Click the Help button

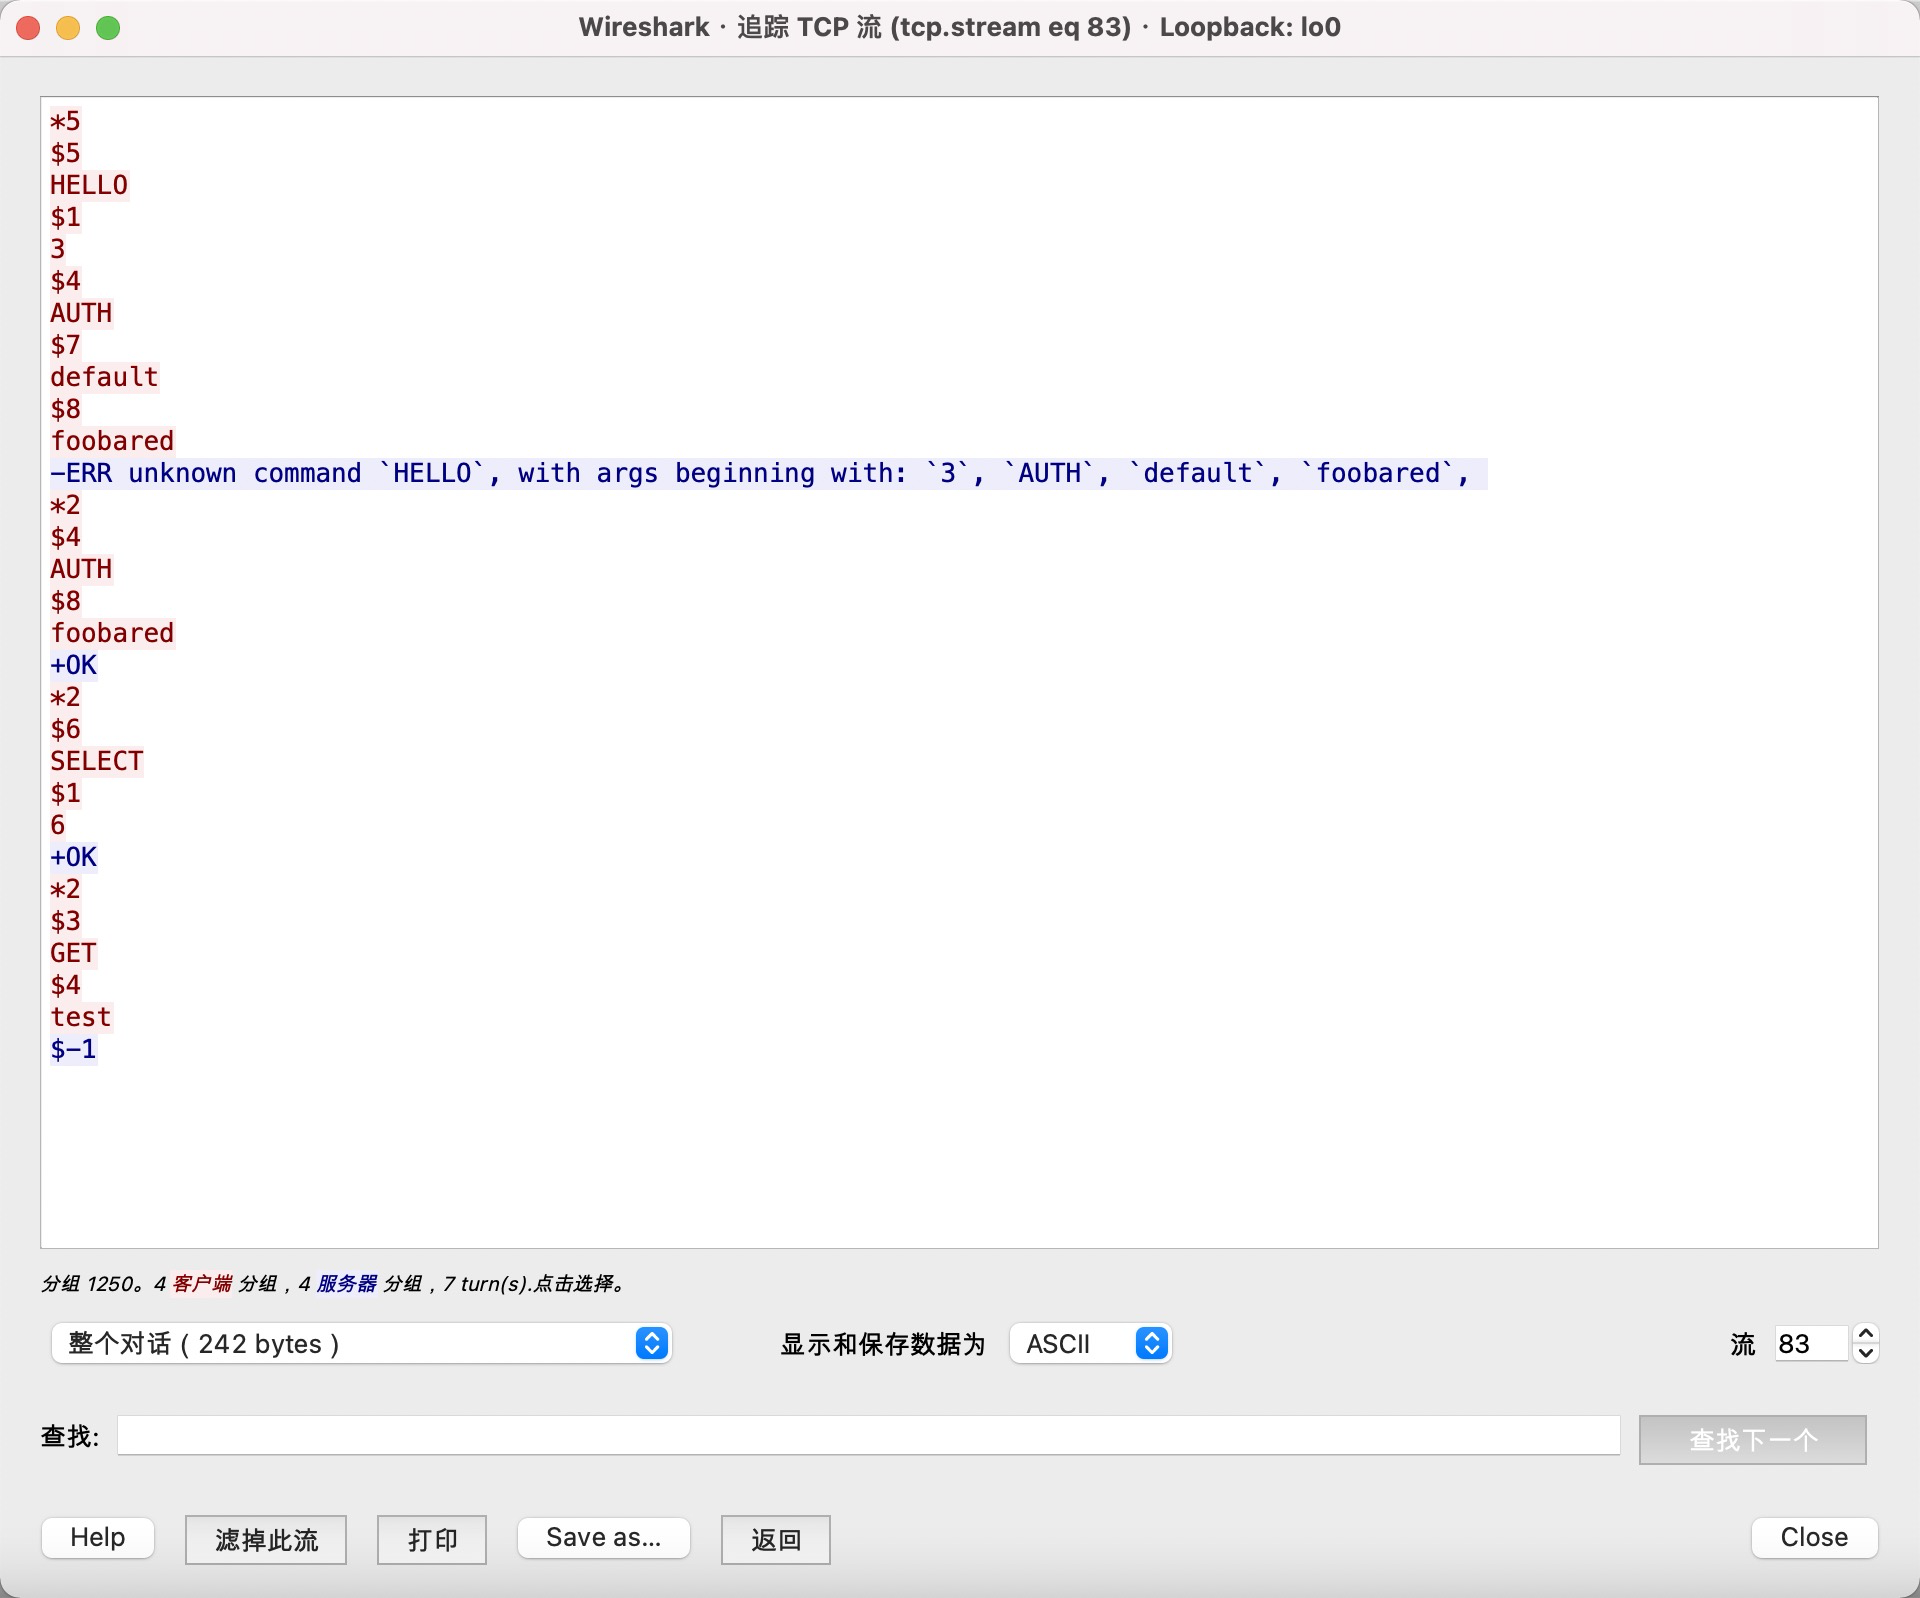point(96,1537)
